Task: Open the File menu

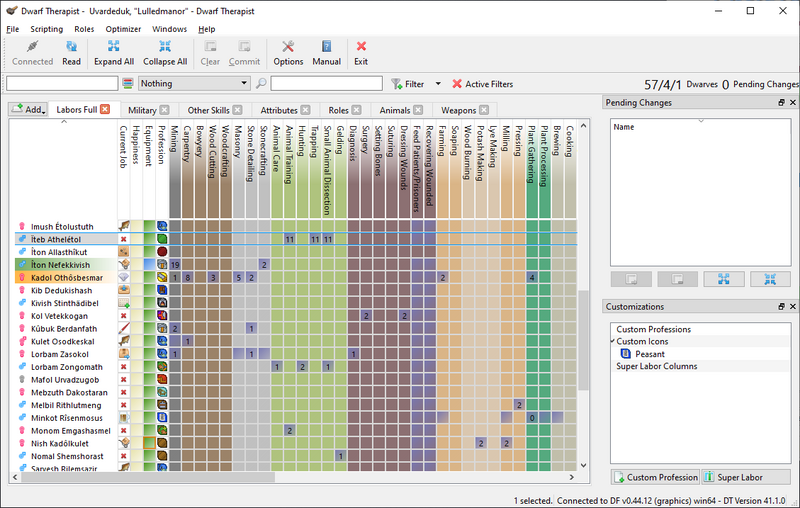Action: pos(13,29)
